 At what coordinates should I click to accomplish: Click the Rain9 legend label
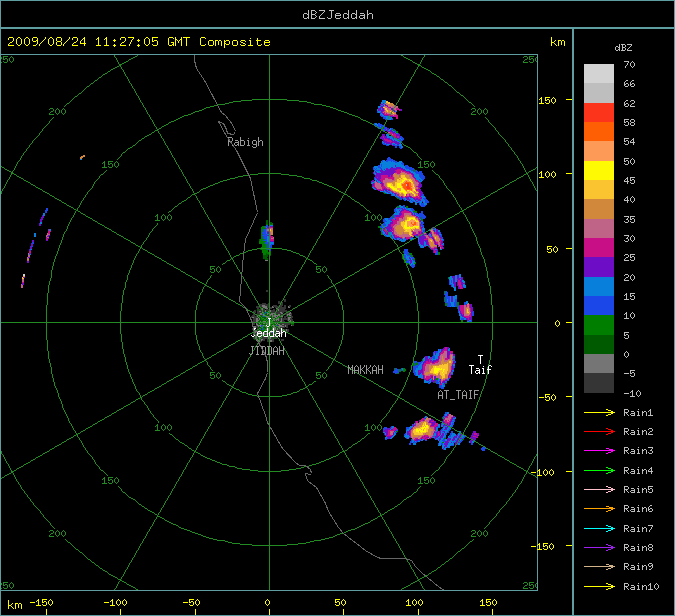(638, 566)
